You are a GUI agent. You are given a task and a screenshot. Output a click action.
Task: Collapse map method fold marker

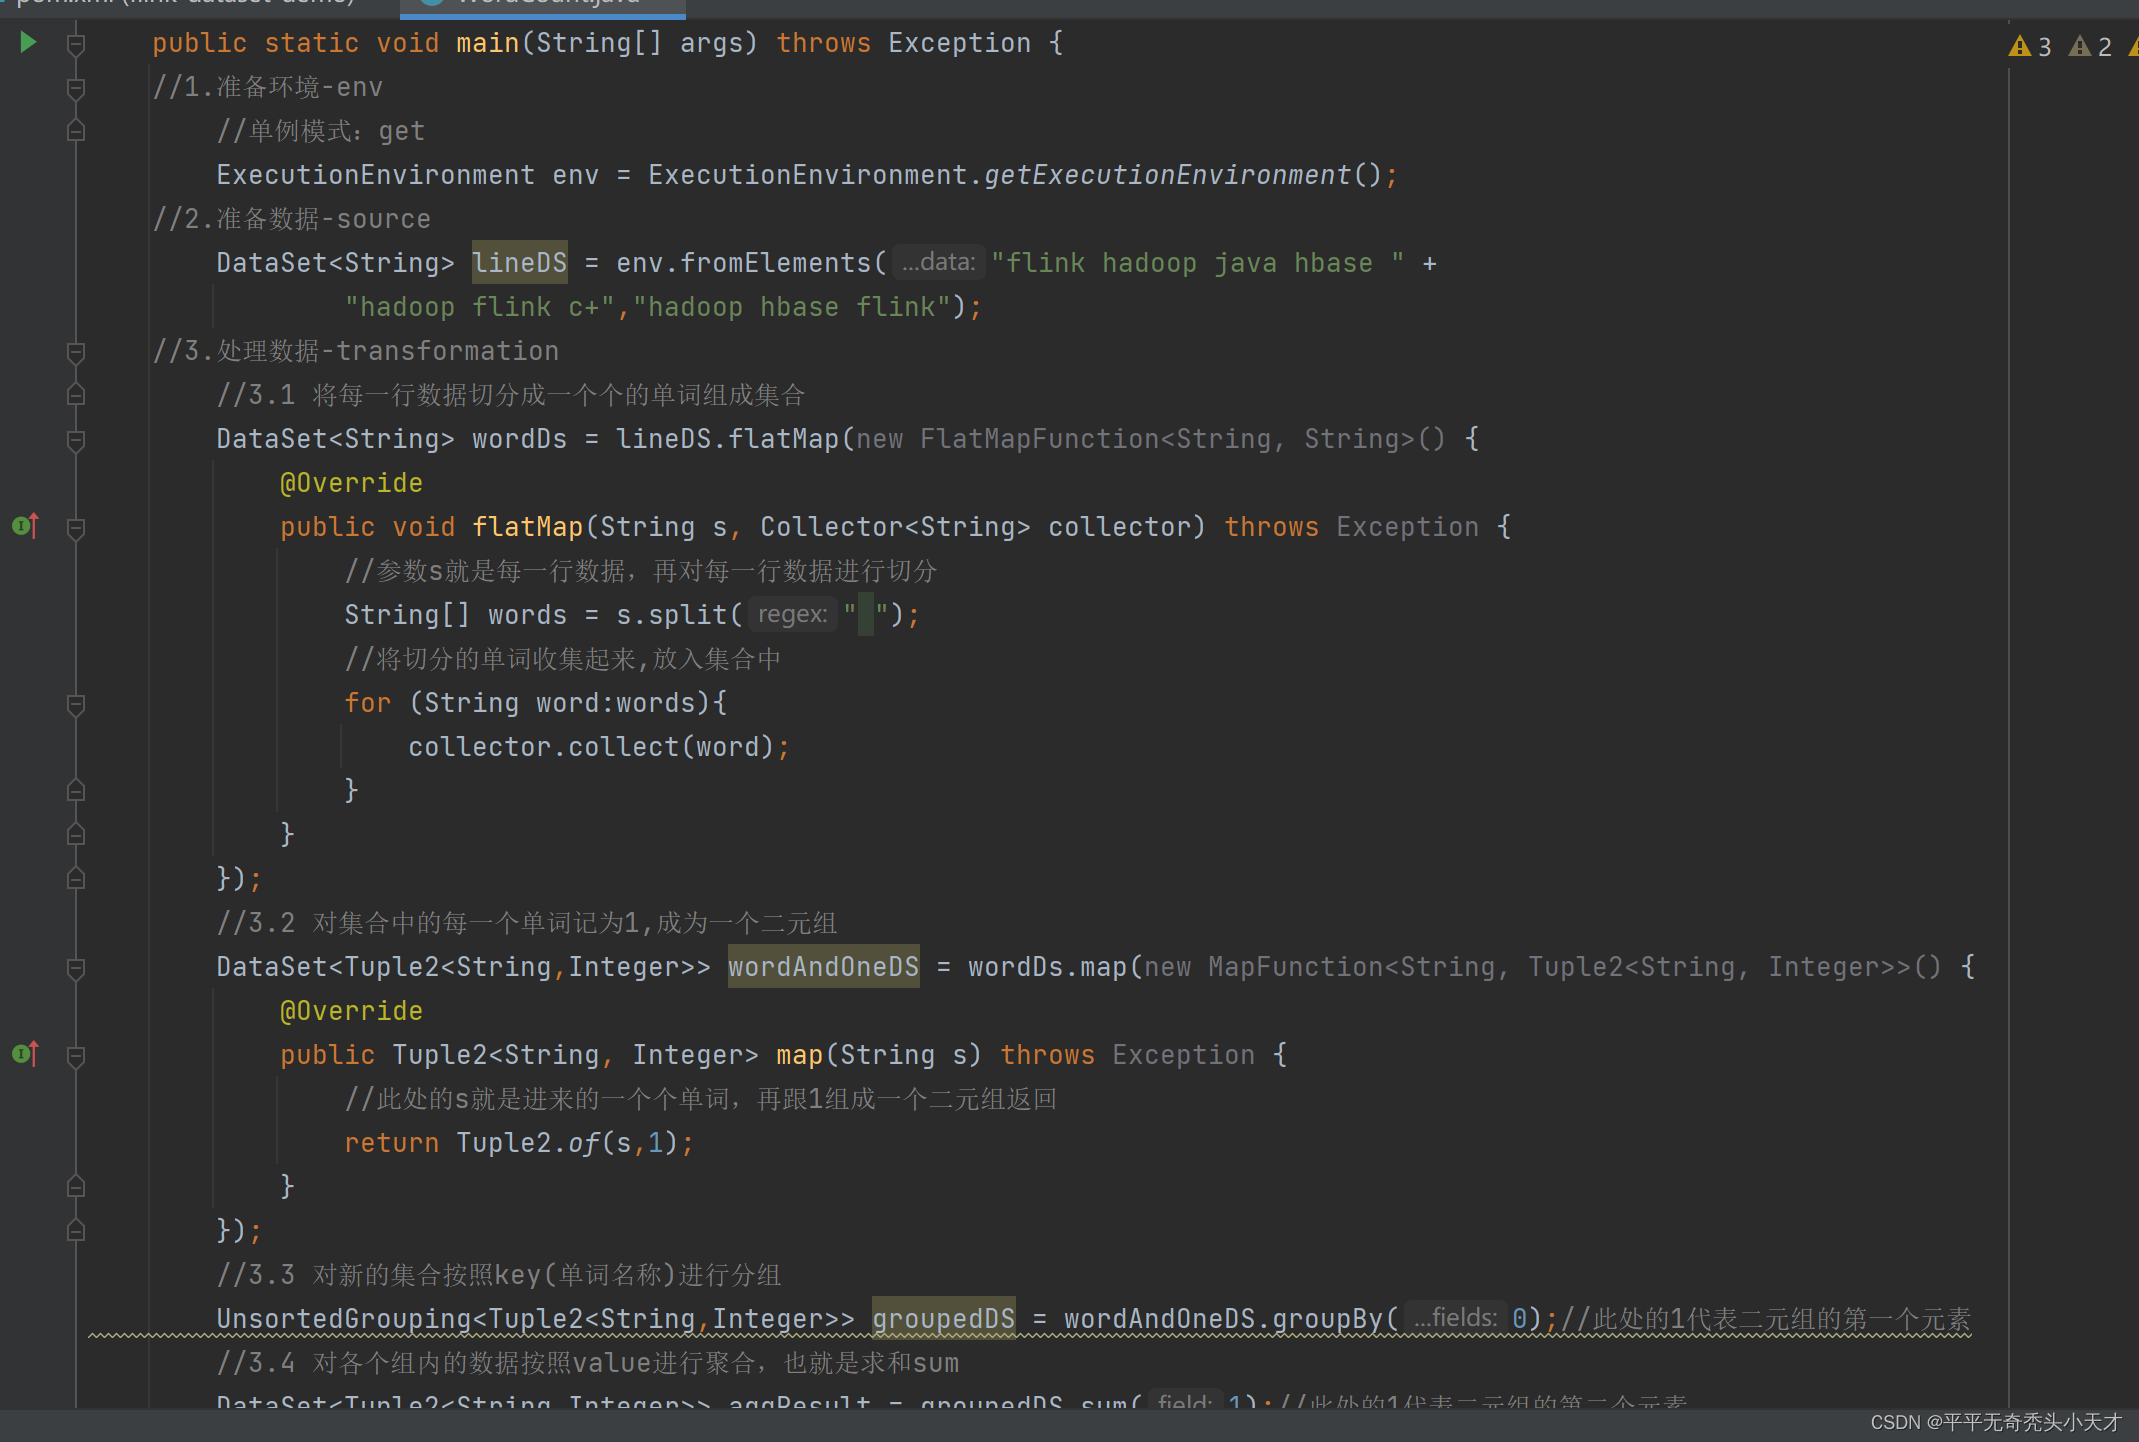click(x=75, y=1056)
